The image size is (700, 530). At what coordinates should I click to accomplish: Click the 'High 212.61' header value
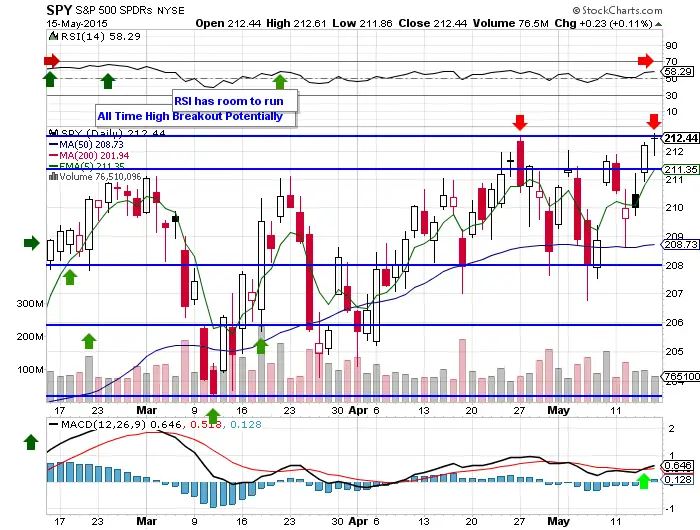click(x=296, y=23)
